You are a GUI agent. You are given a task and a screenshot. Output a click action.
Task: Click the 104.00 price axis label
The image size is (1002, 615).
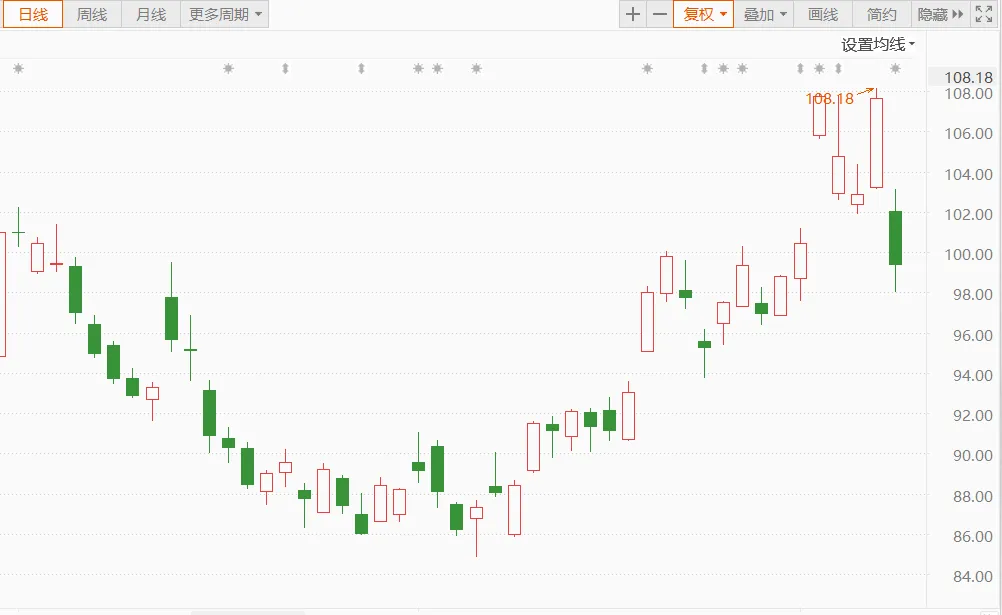pyautogui.click(x=968, y=174)
